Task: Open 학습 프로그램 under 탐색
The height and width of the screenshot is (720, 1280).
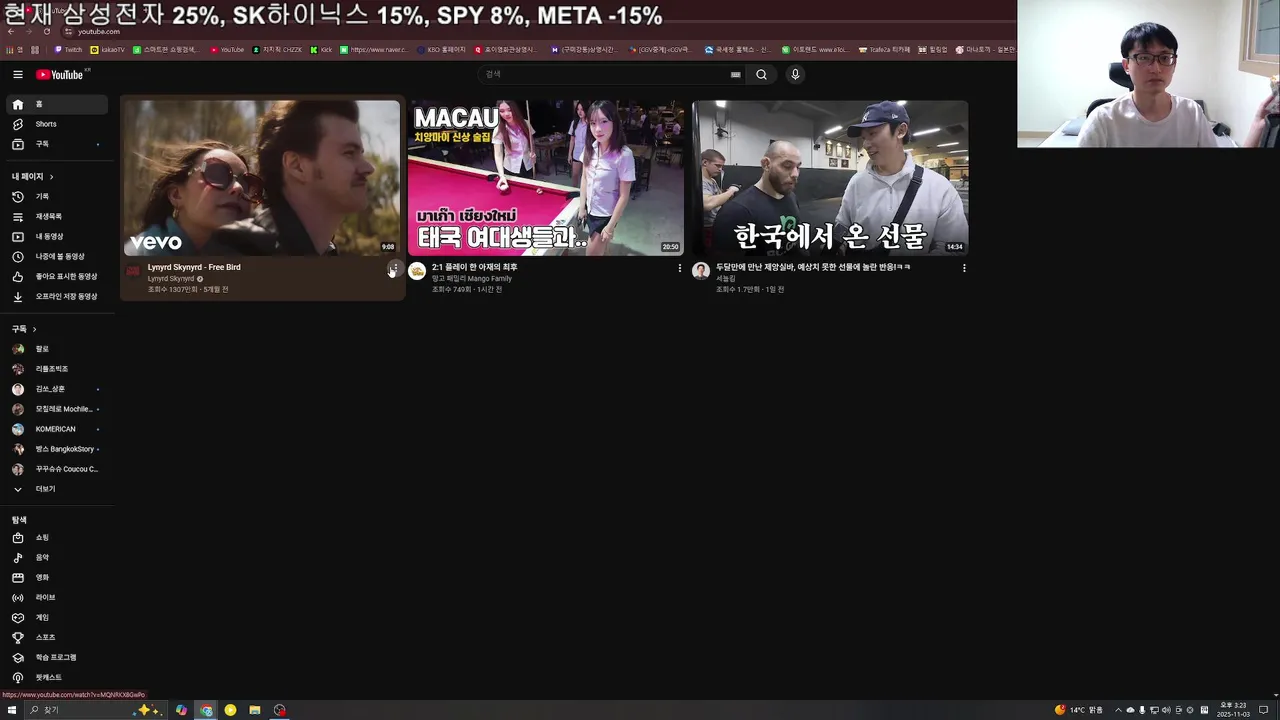Action: point(57,658)
